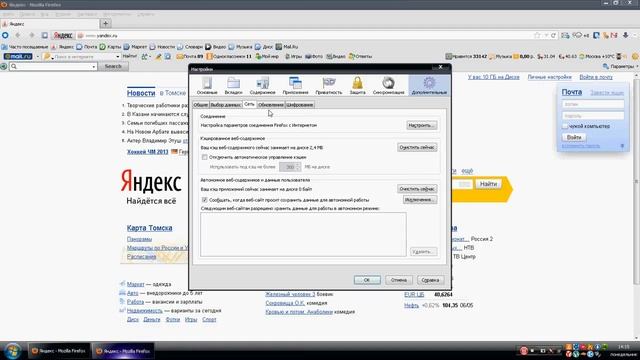Open the Карты bookmark
This screenshot has height=360, width=640.
(110, 47)
